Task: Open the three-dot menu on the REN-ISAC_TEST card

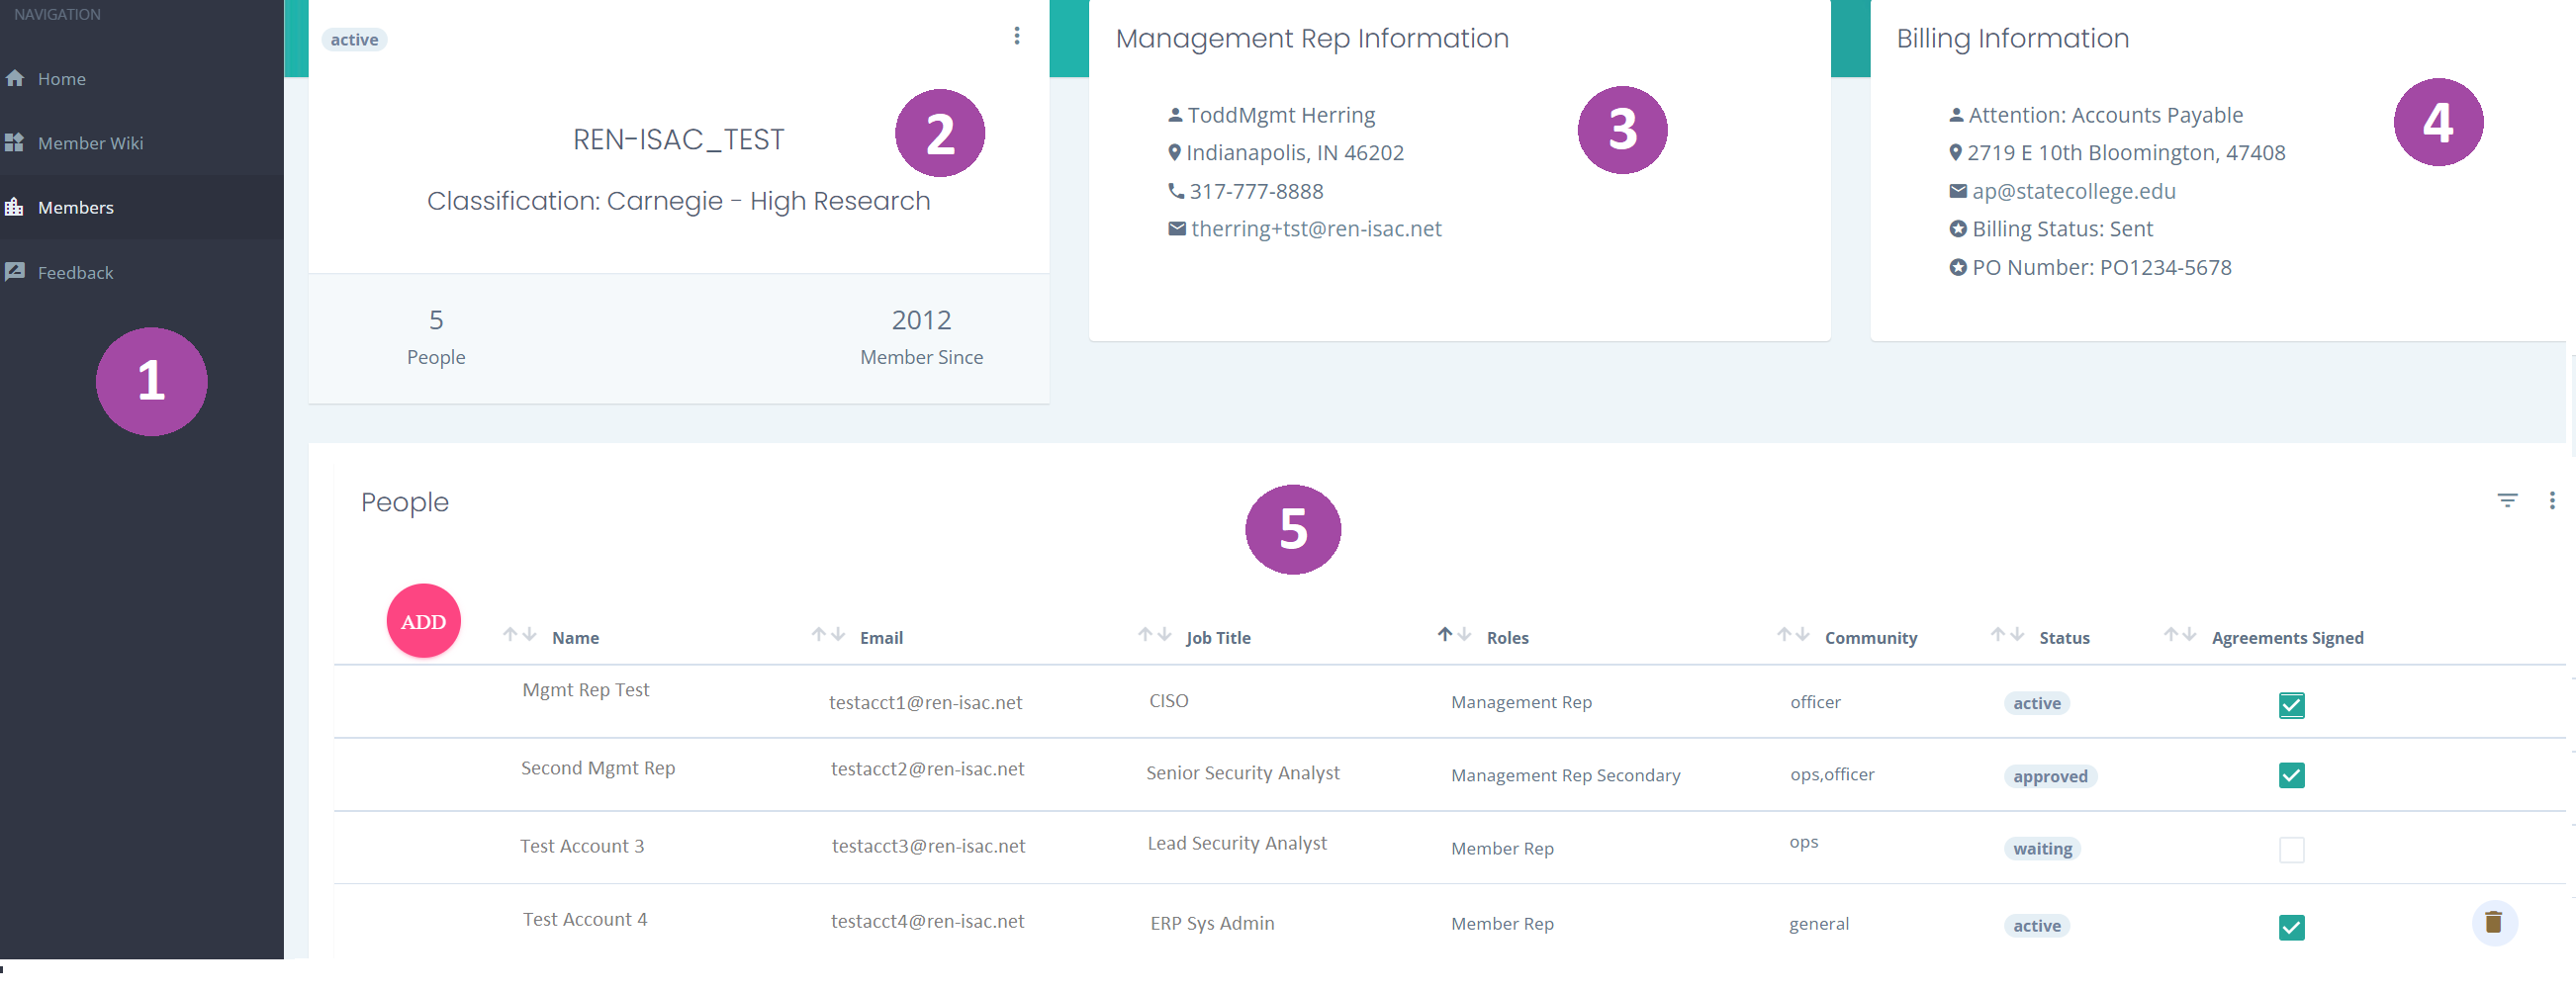Action: pos(1017,36)
